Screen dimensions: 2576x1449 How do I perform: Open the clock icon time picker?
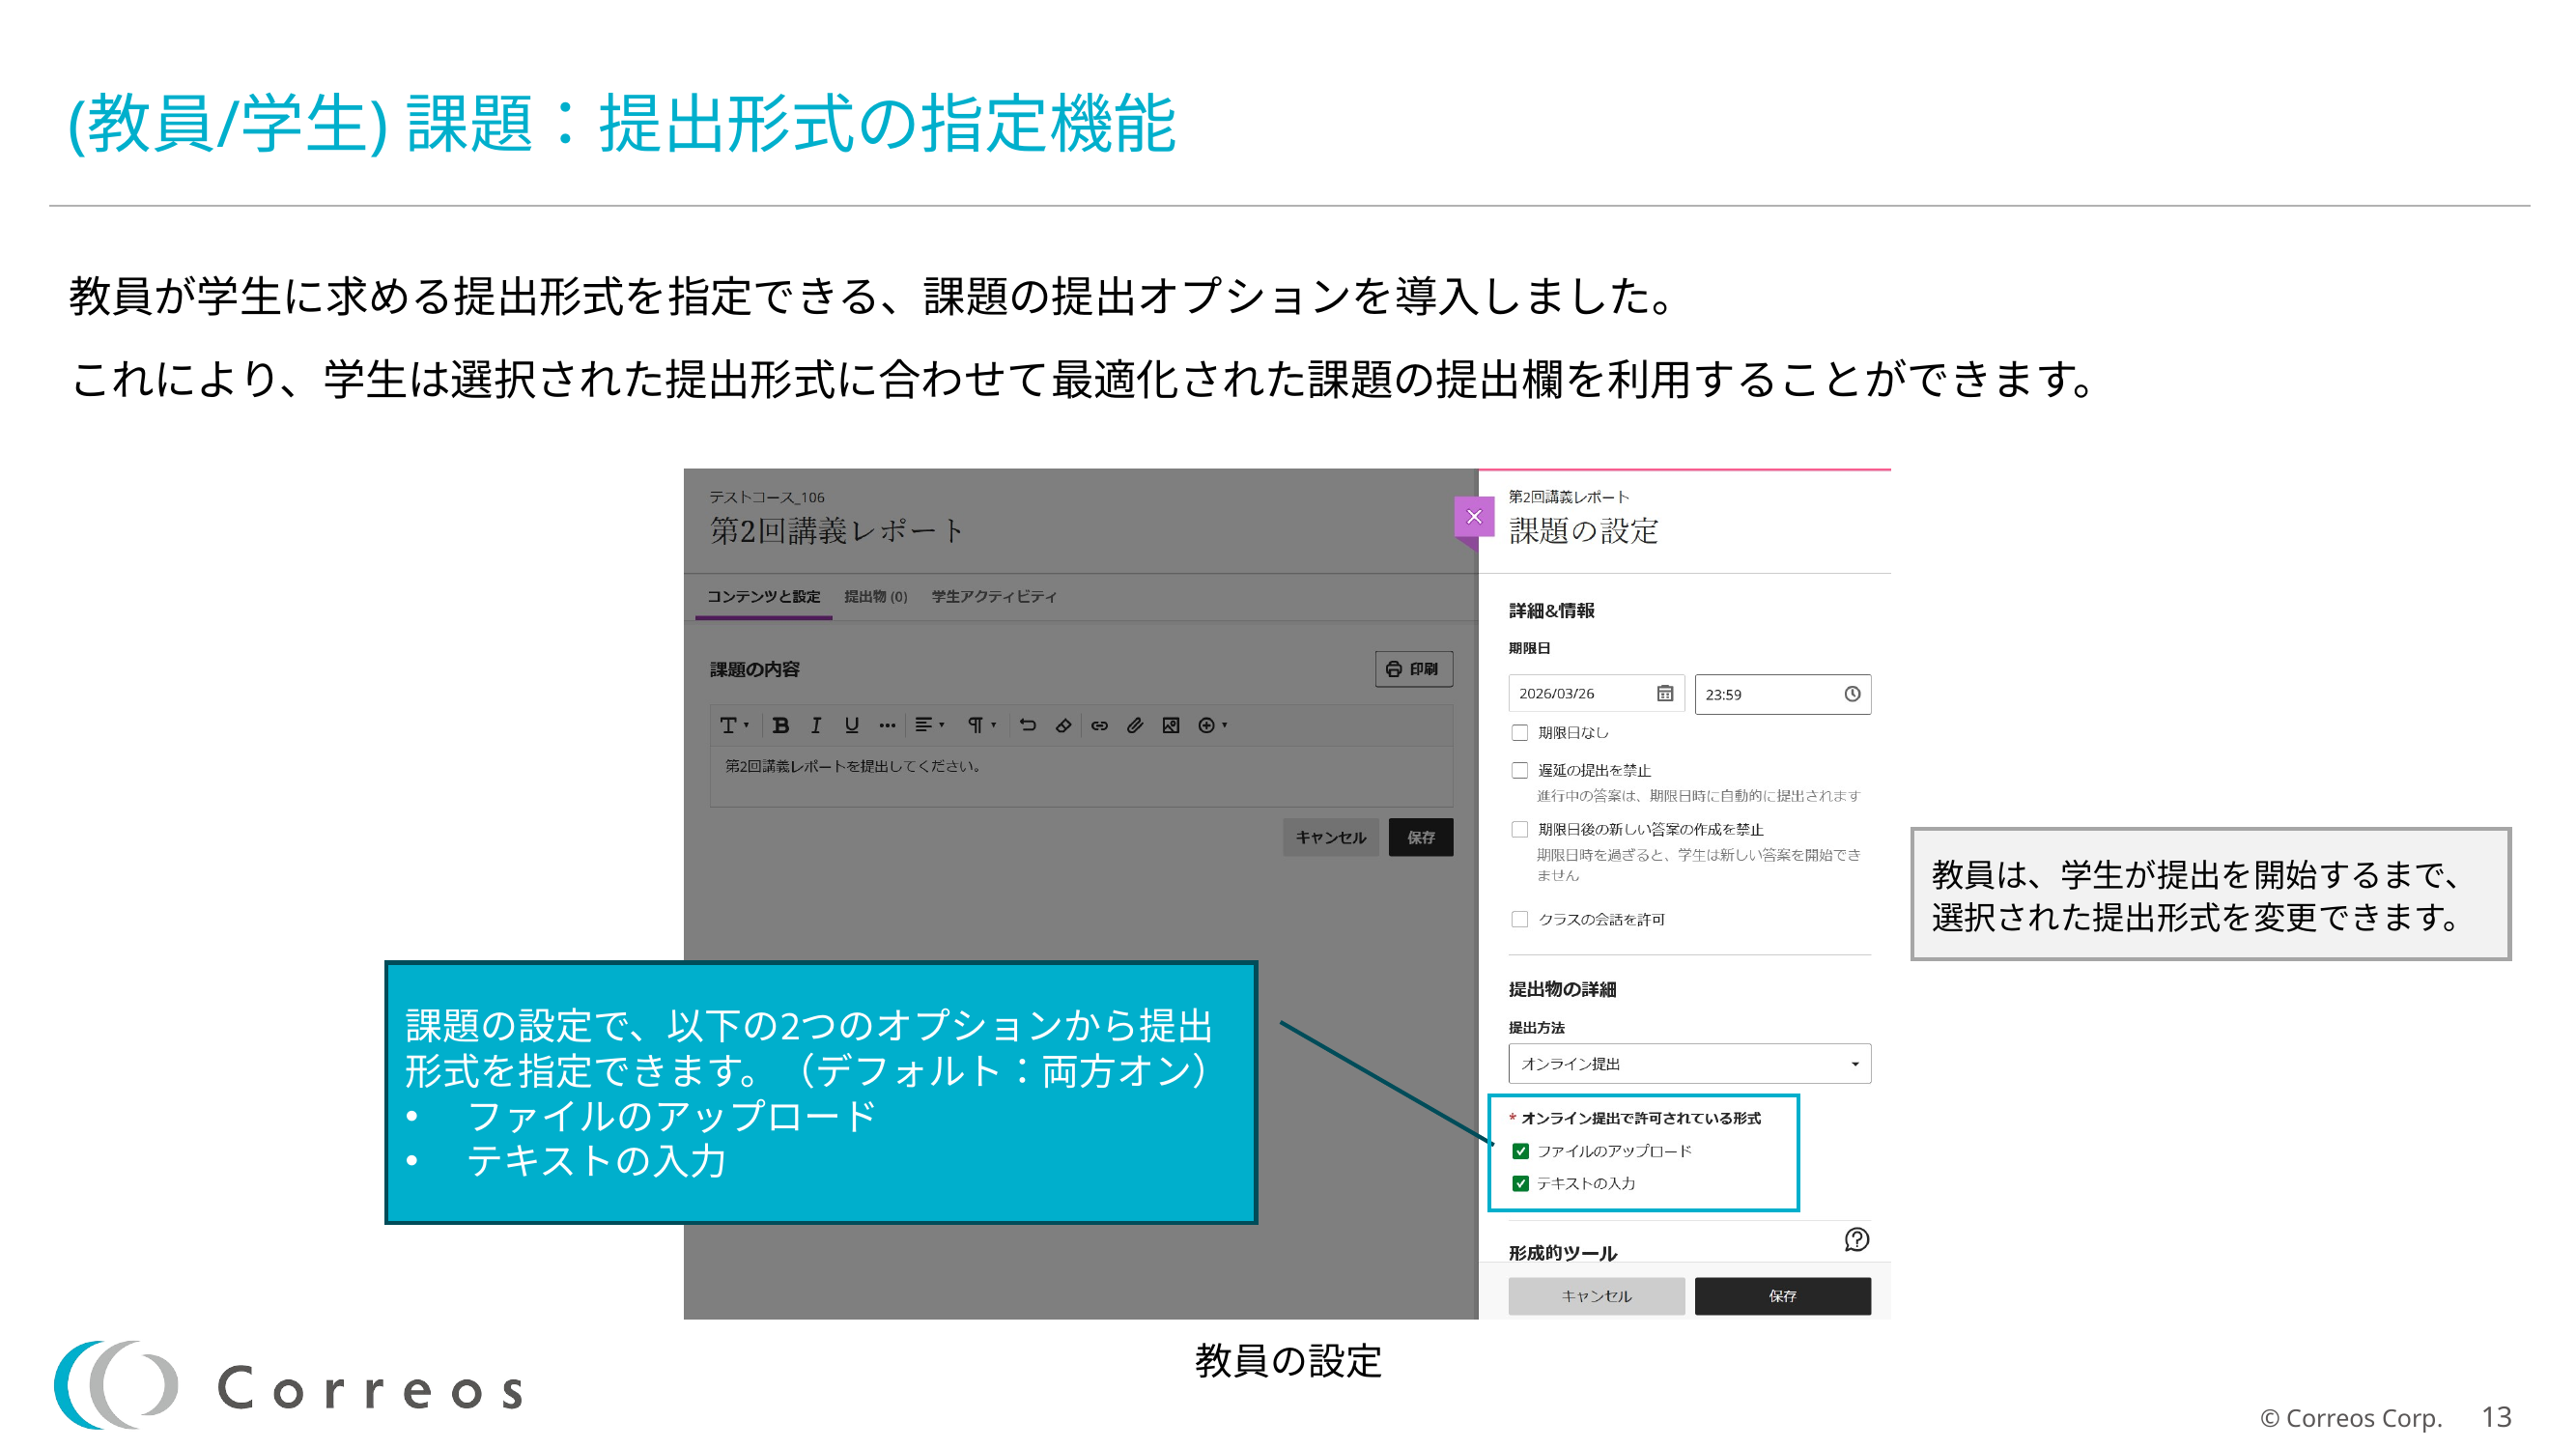point(1852,694)
